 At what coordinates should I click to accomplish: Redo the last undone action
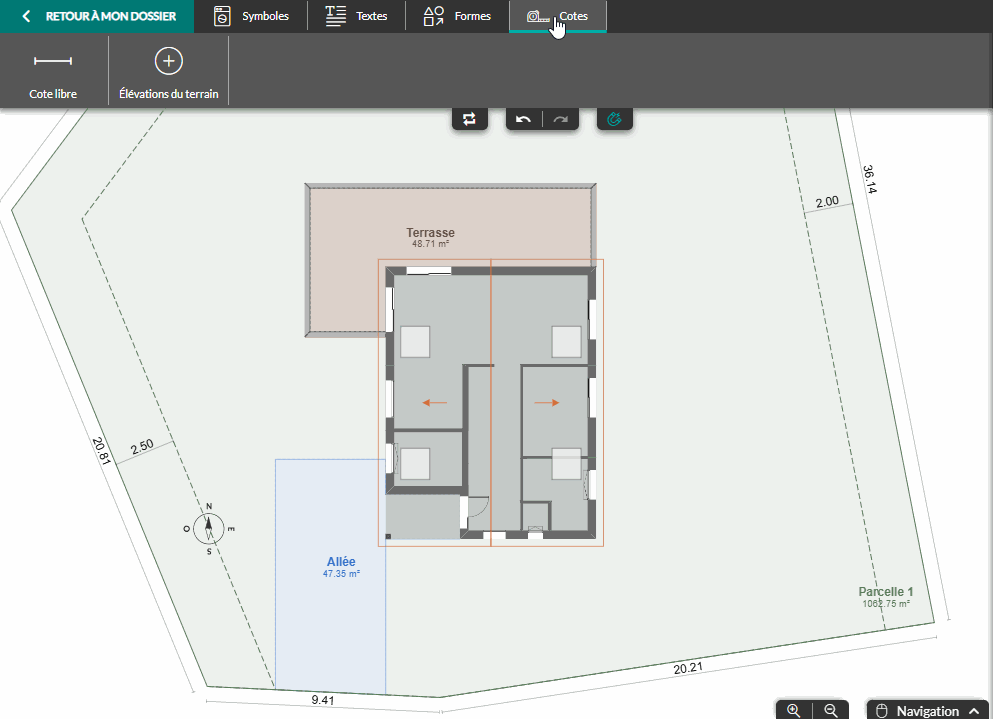(561, 119)
